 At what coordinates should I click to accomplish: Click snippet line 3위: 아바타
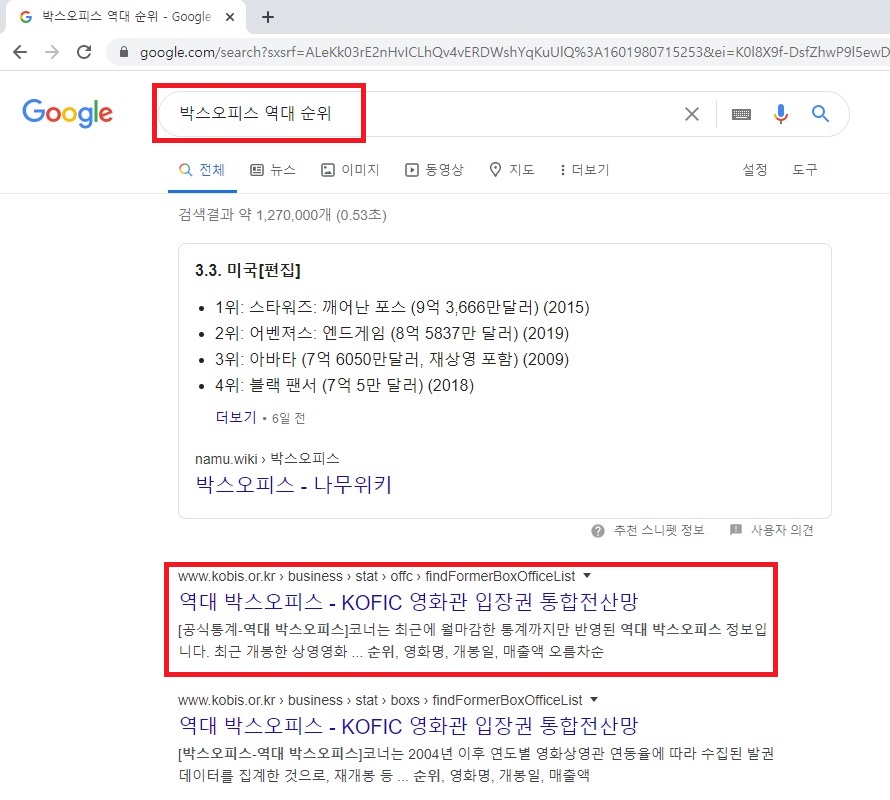coord(392,359)
